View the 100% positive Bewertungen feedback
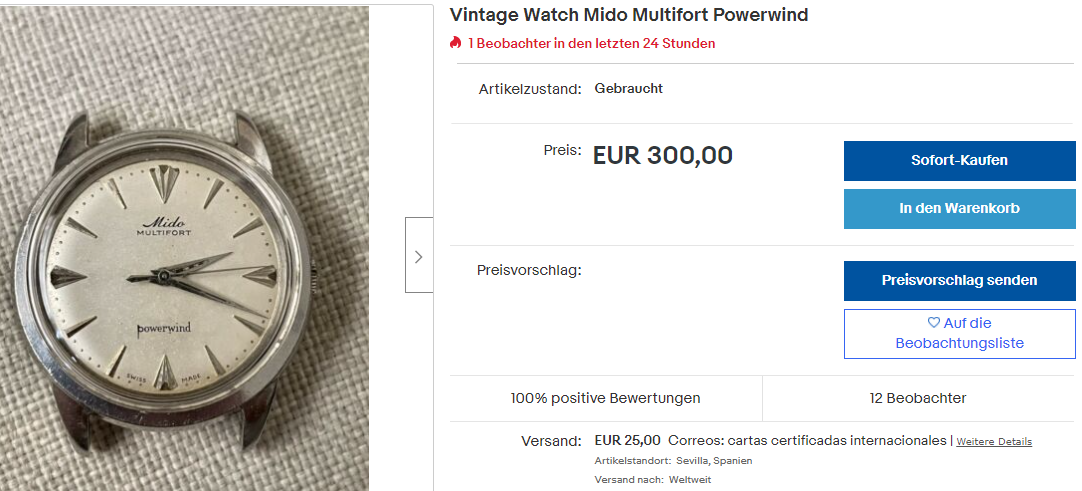 605,398
